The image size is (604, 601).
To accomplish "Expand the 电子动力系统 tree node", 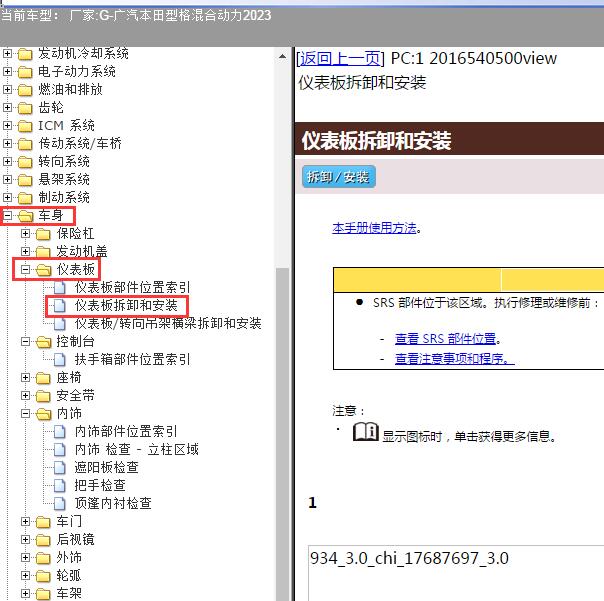I will click(x=7, y=71).
